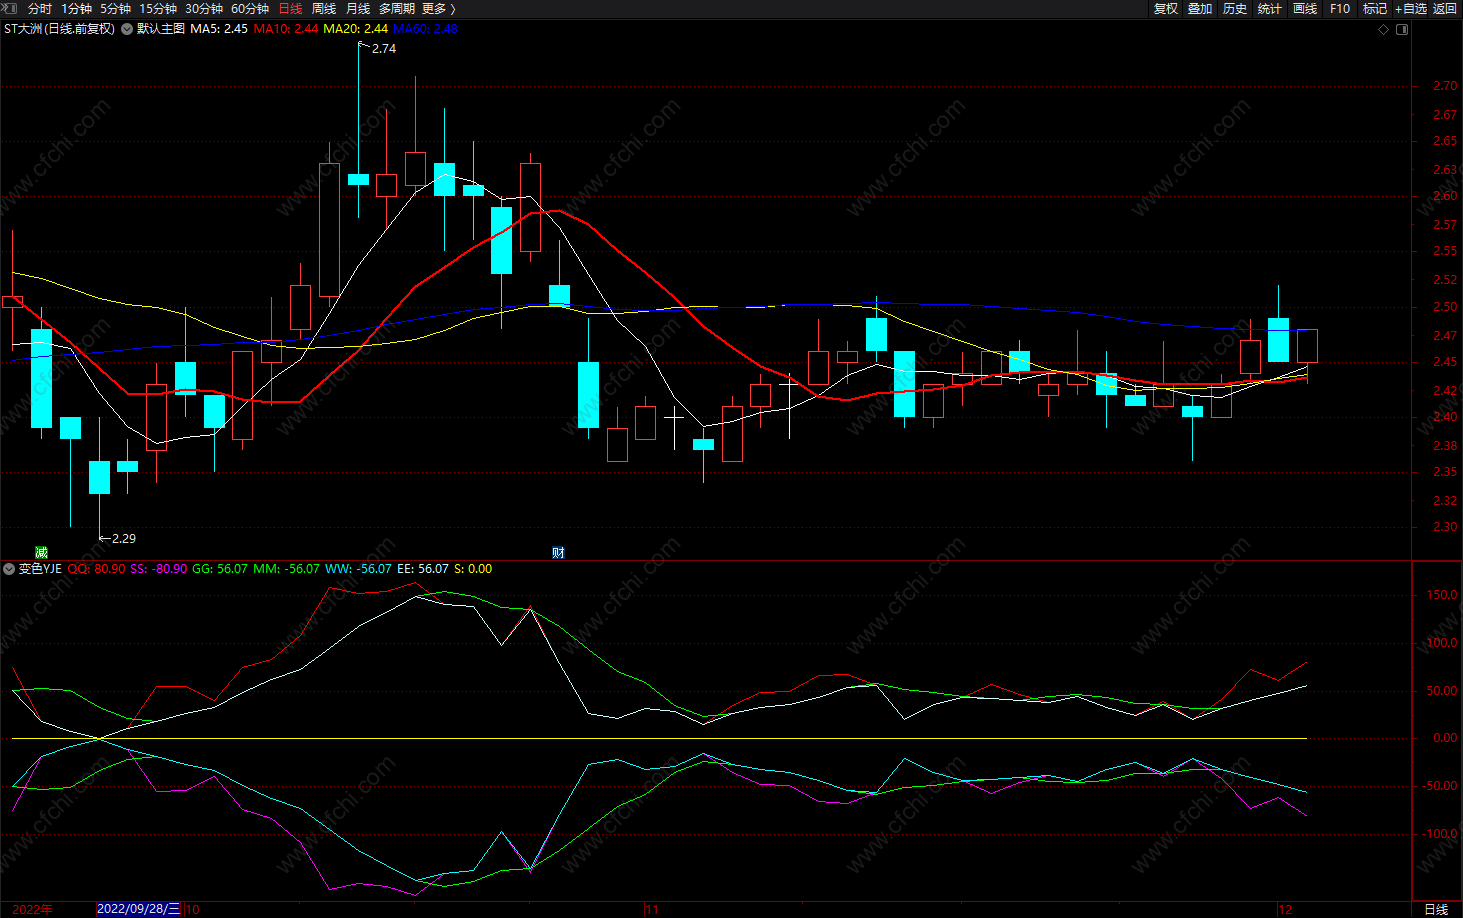
Task: Add stock with +自选 button
Action: click(x=1411, y=8)
